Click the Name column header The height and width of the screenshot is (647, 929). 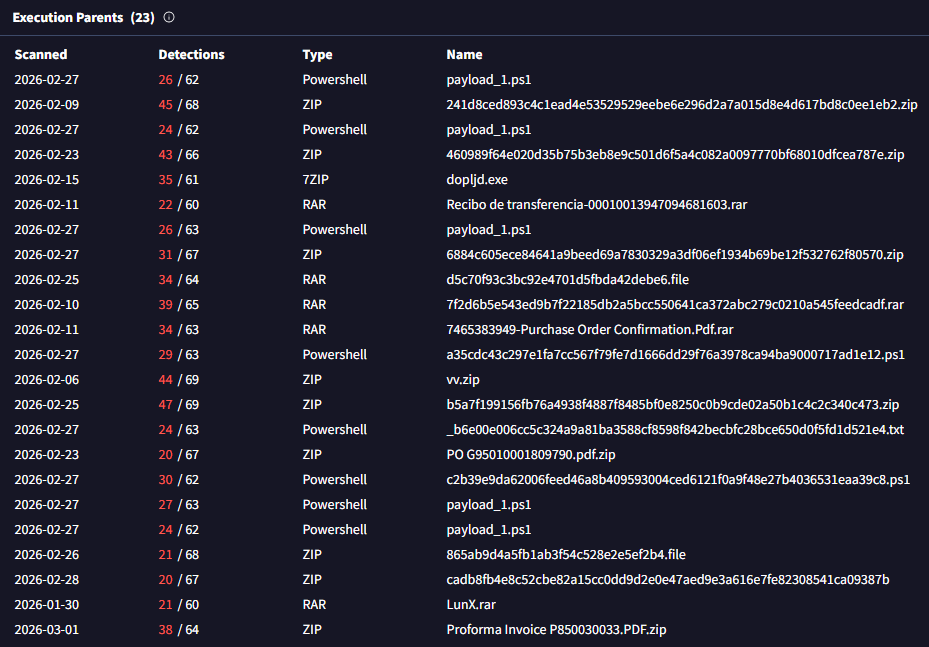[464, 55]
